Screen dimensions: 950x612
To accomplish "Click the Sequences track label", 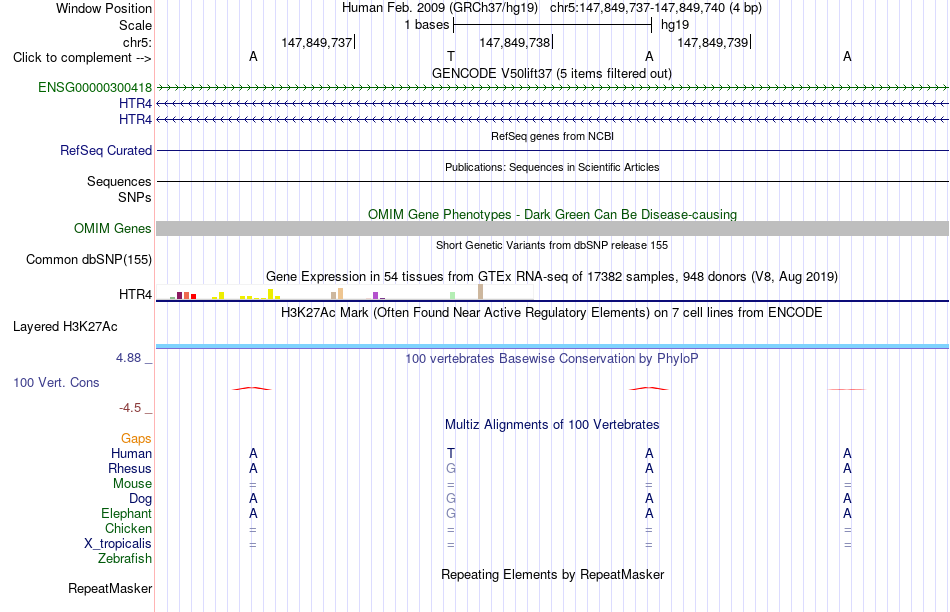I will pos(119,181).
